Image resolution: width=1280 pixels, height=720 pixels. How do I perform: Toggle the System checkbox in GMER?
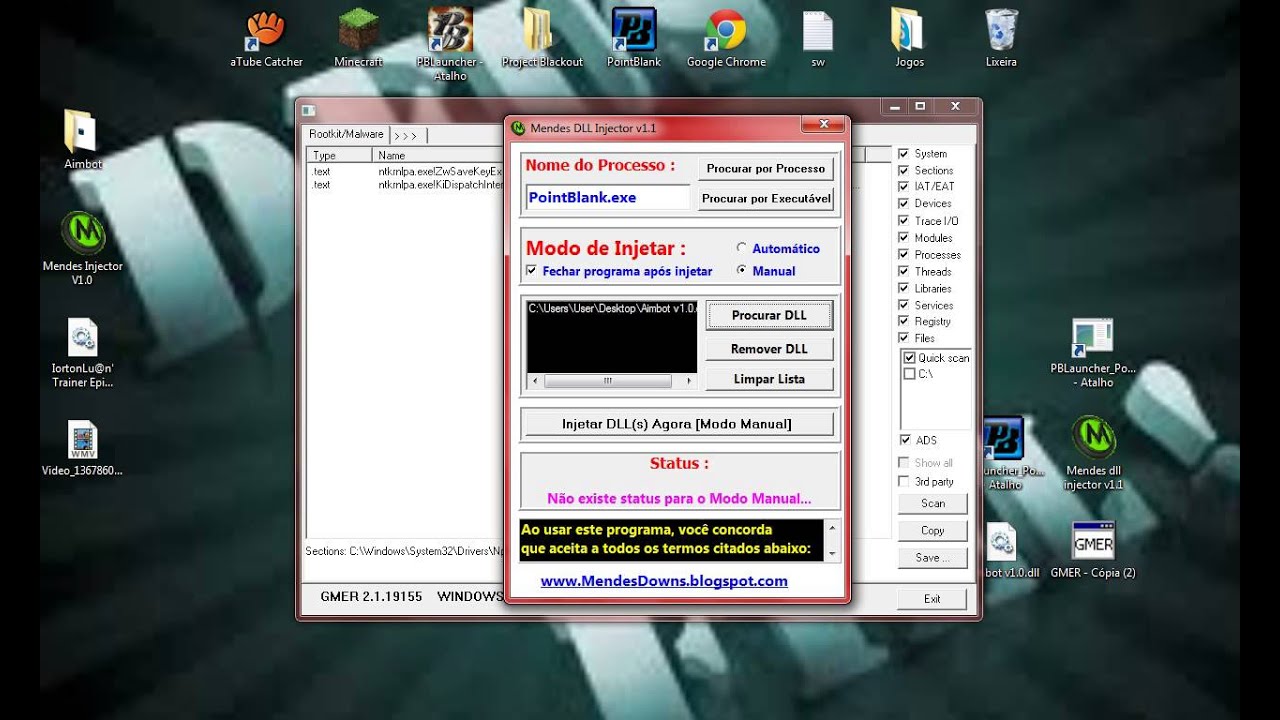(904, 154)
